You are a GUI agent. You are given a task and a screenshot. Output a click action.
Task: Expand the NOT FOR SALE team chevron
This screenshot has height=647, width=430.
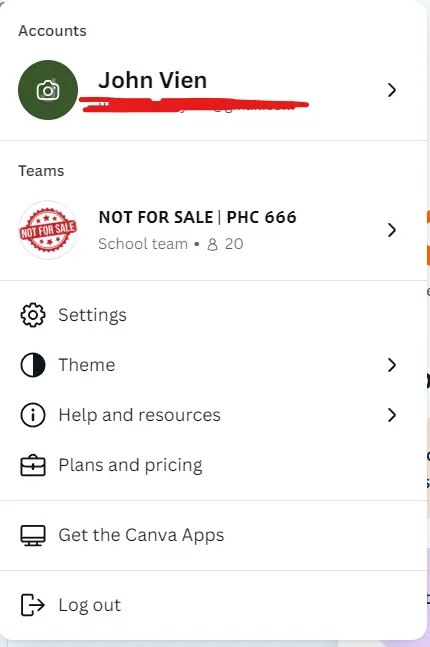tap(392, 230)
